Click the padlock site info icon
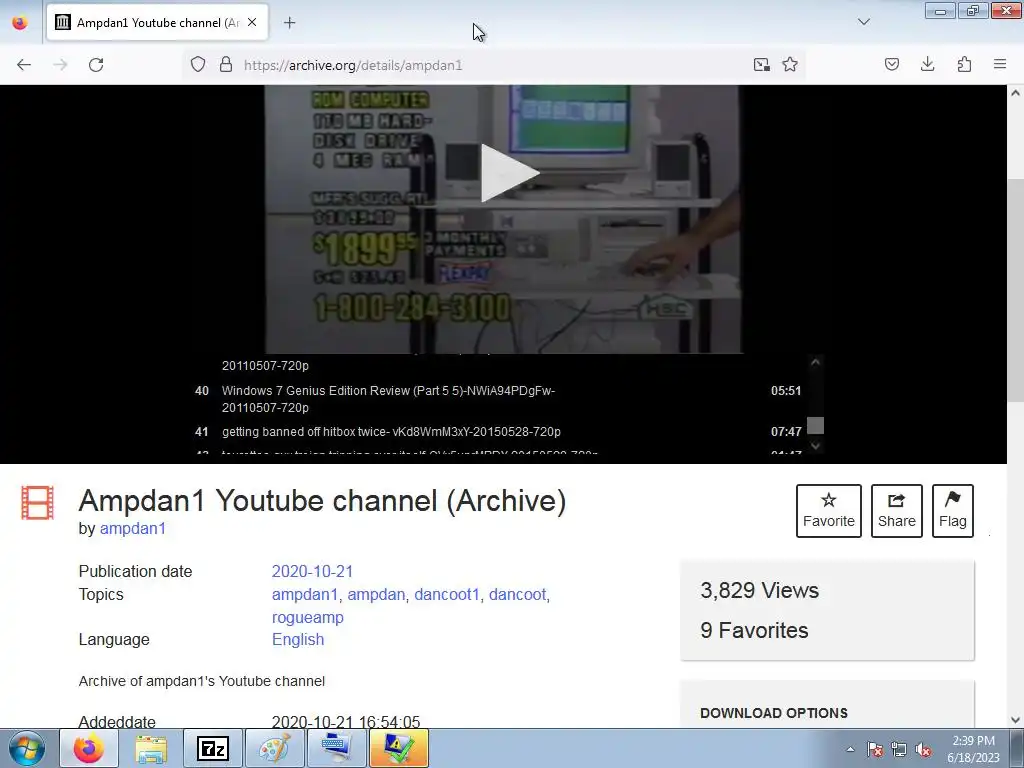Viewport: 1024px width, 768px height. point(226,65)
